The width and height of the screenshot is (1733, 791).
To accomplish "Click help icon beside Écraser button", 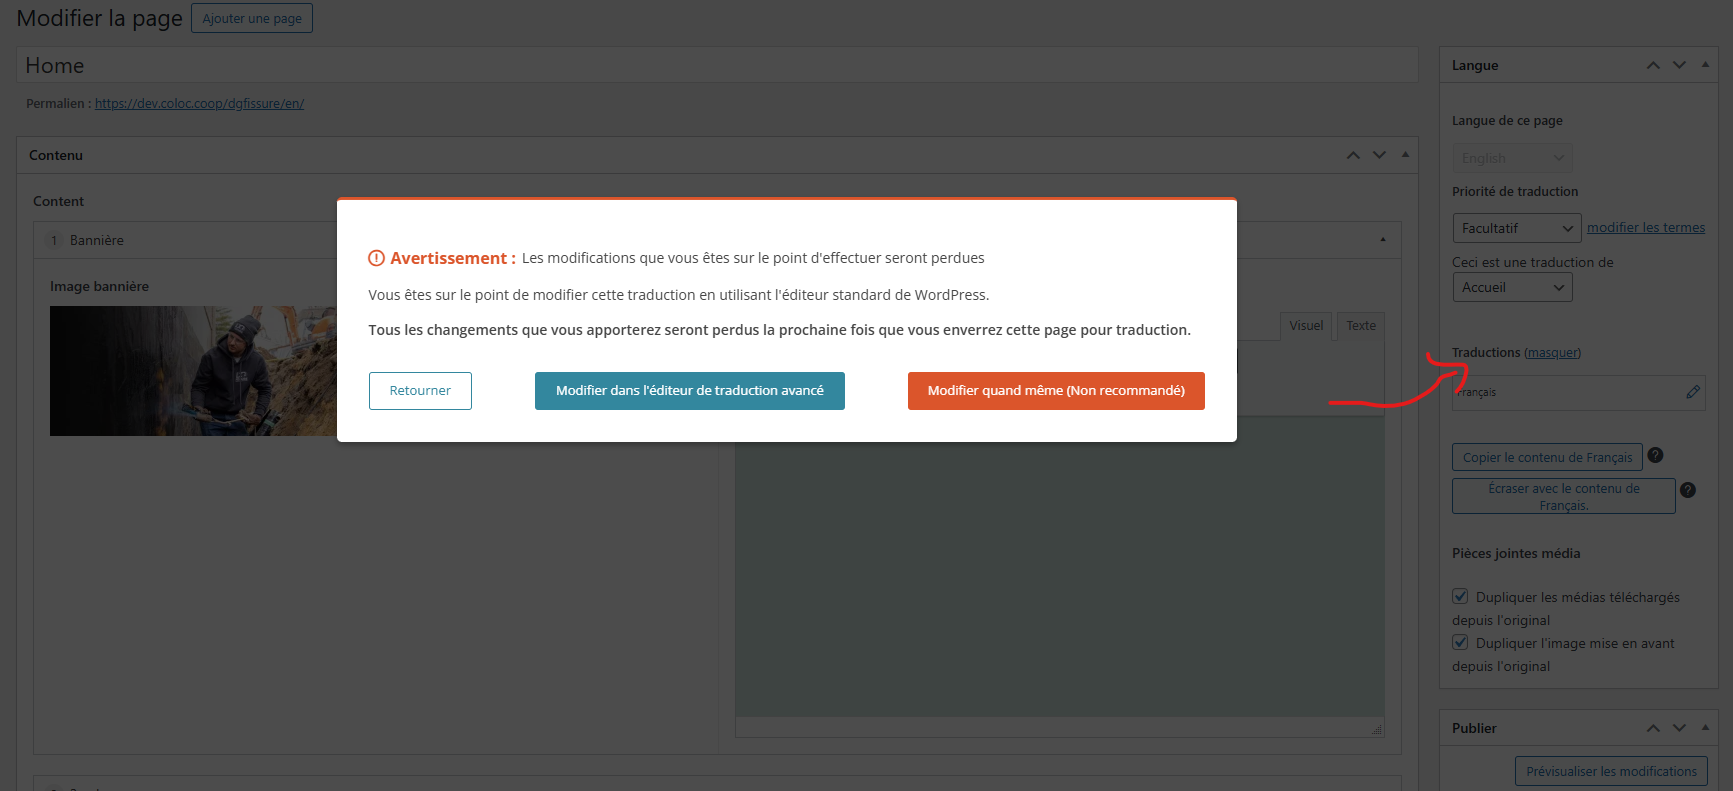I will (1688, 490).
